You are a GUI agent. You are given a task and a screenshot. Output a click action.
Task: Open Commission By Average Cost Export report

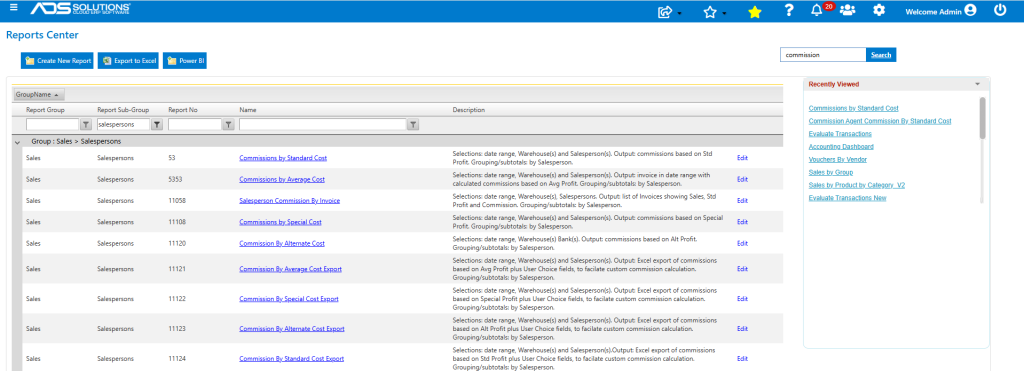291,269
